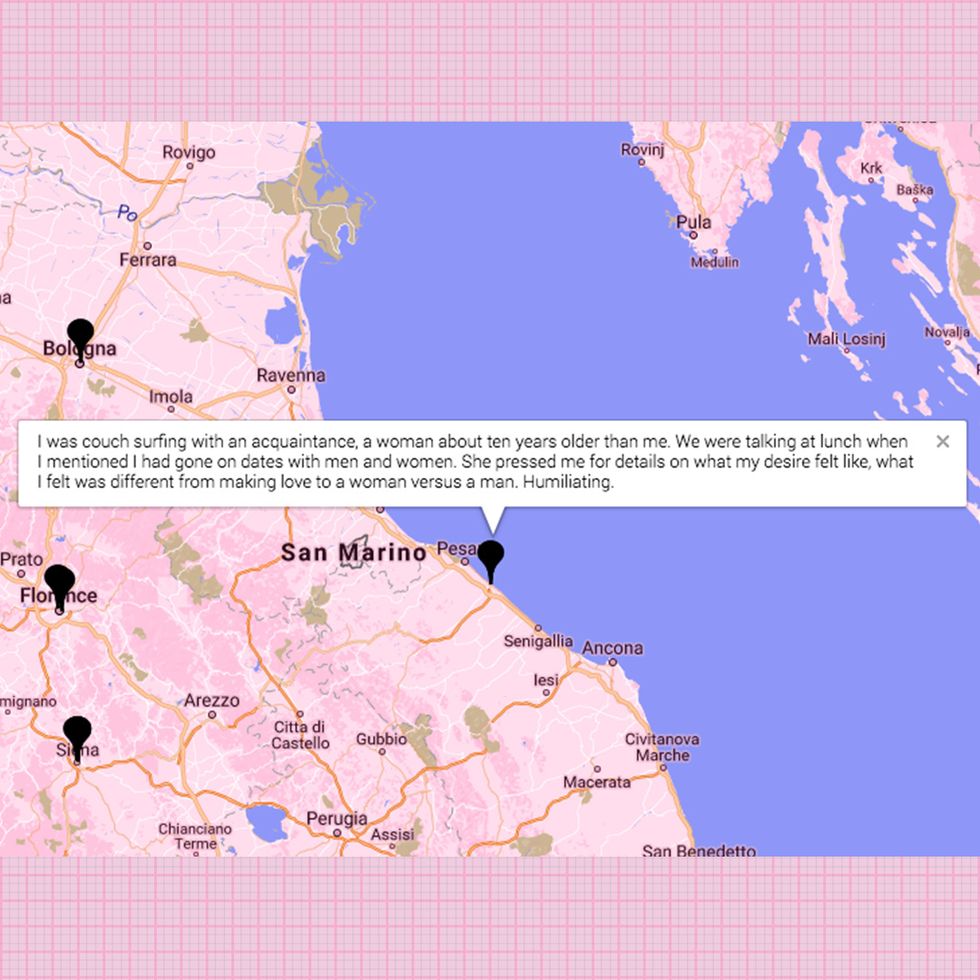The image size is (980, 980).
Task: Select the Perugia label on the map
Action: click(337, 819)
